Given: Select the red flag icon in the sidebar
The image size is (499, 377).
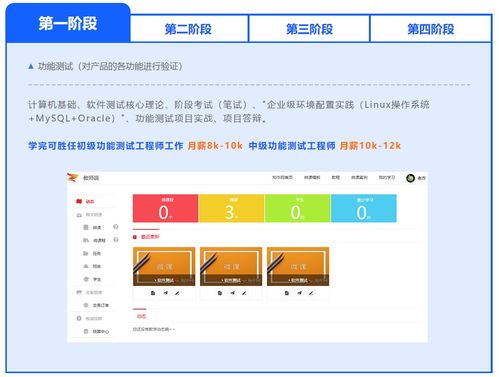Looking at the screenshot, I should (x=79, y=201).
